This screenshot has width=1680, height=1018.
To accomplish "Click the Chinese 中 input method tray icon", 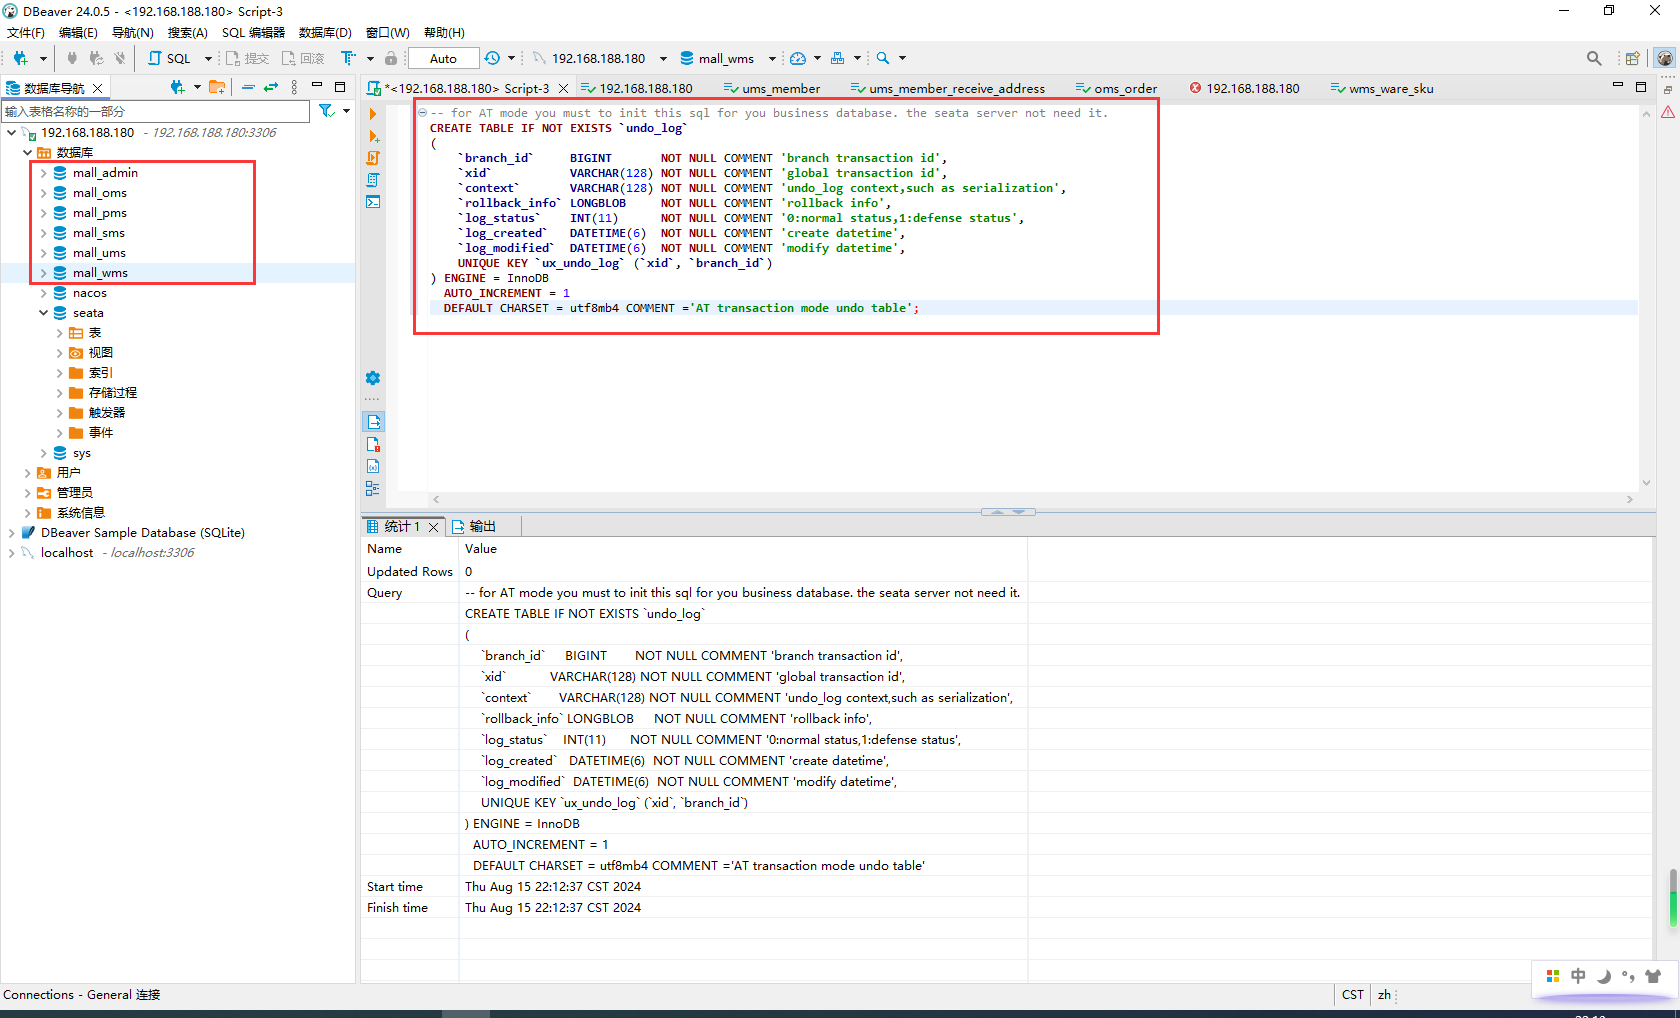I will (x=1578, y=976).
